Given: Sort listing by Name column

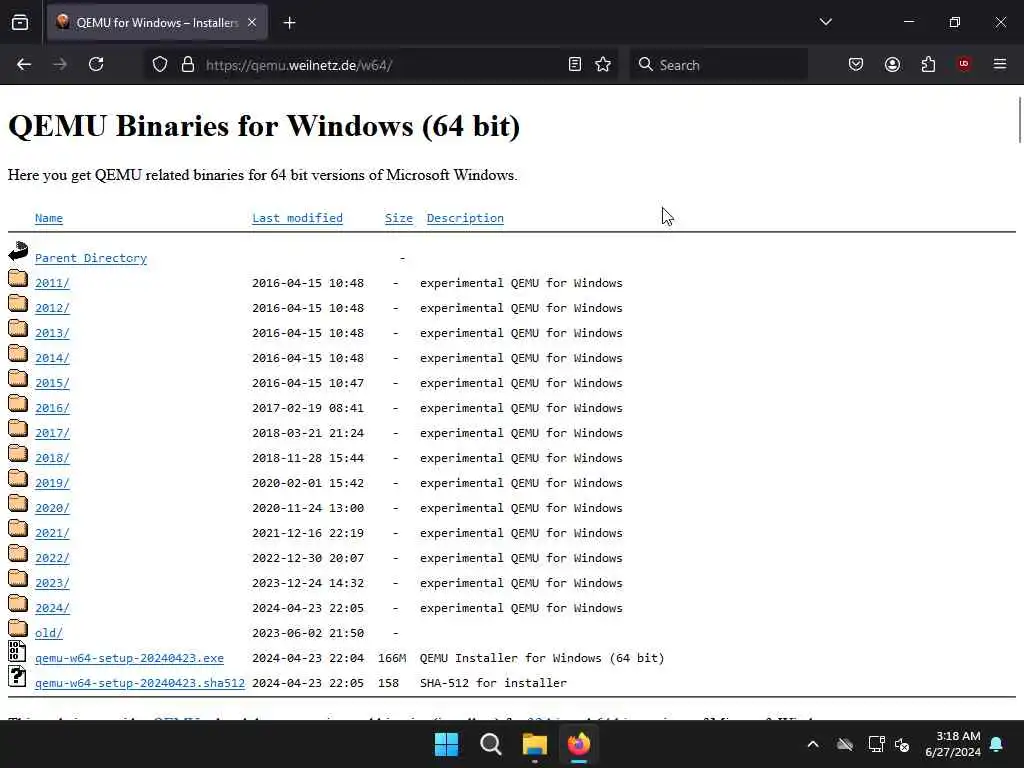Looking at the screenshot, I should [49, 218].
